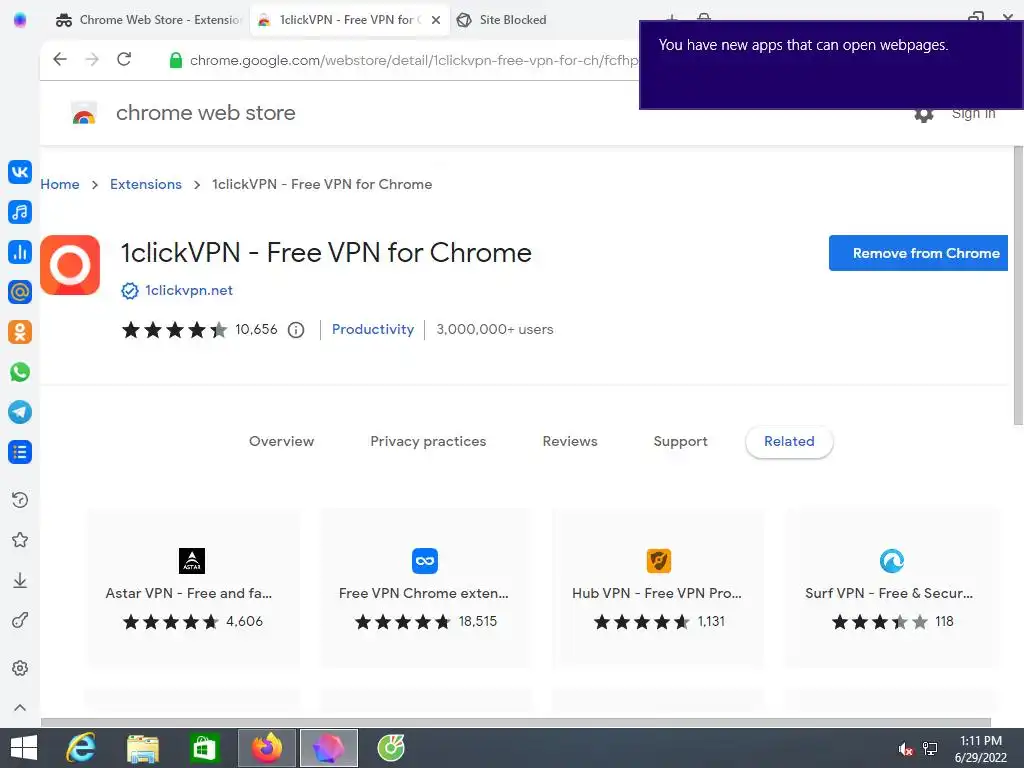
Task: Launch Internet Explorer from taskbar
Action: (x=81, y=748)
